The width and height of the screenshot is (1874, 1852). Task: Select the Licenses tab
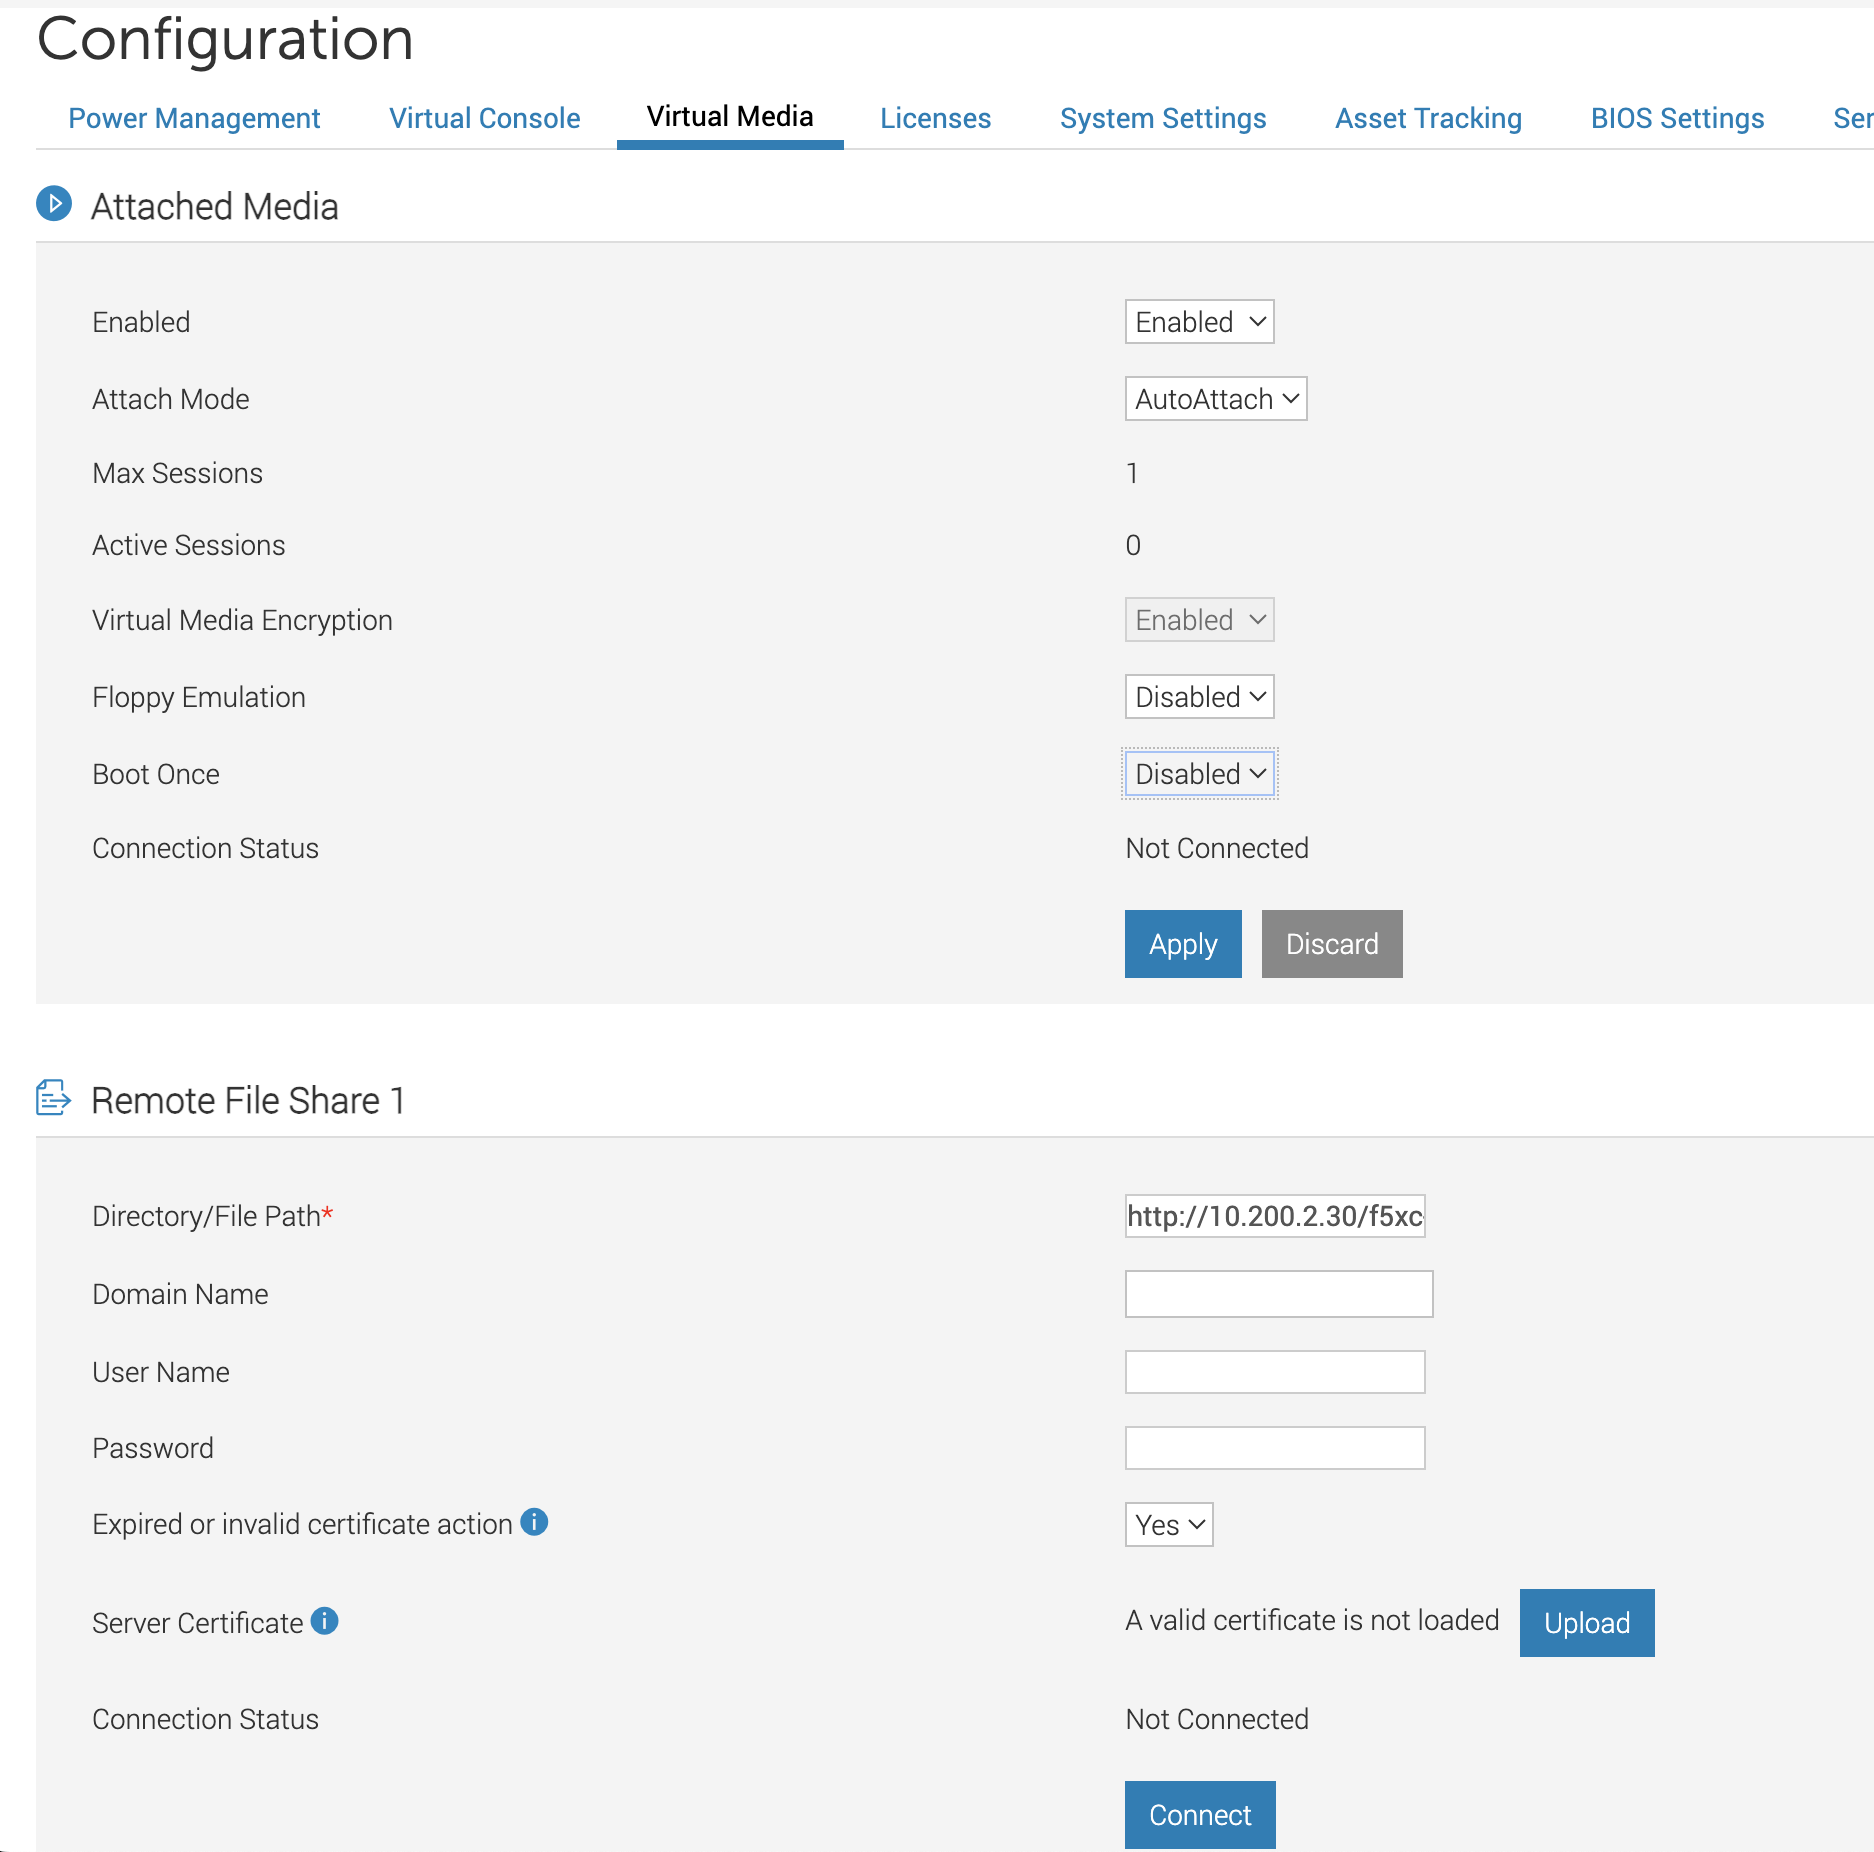coord(935,118)
